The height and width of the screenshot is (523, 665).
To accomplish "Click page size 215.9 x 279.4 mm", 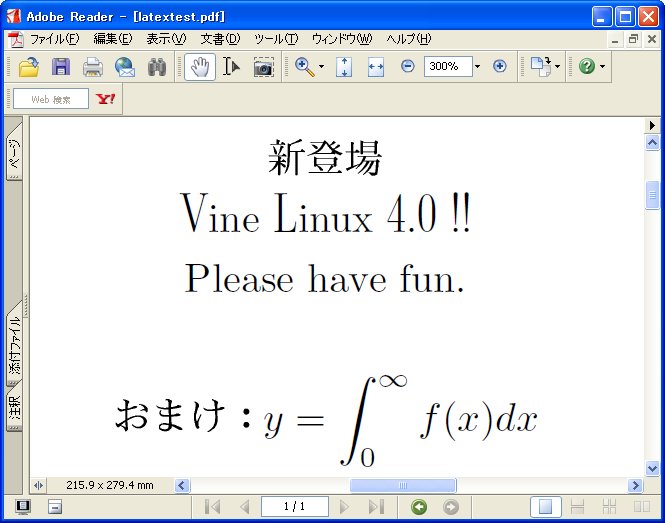I will (x=110, y=485).
